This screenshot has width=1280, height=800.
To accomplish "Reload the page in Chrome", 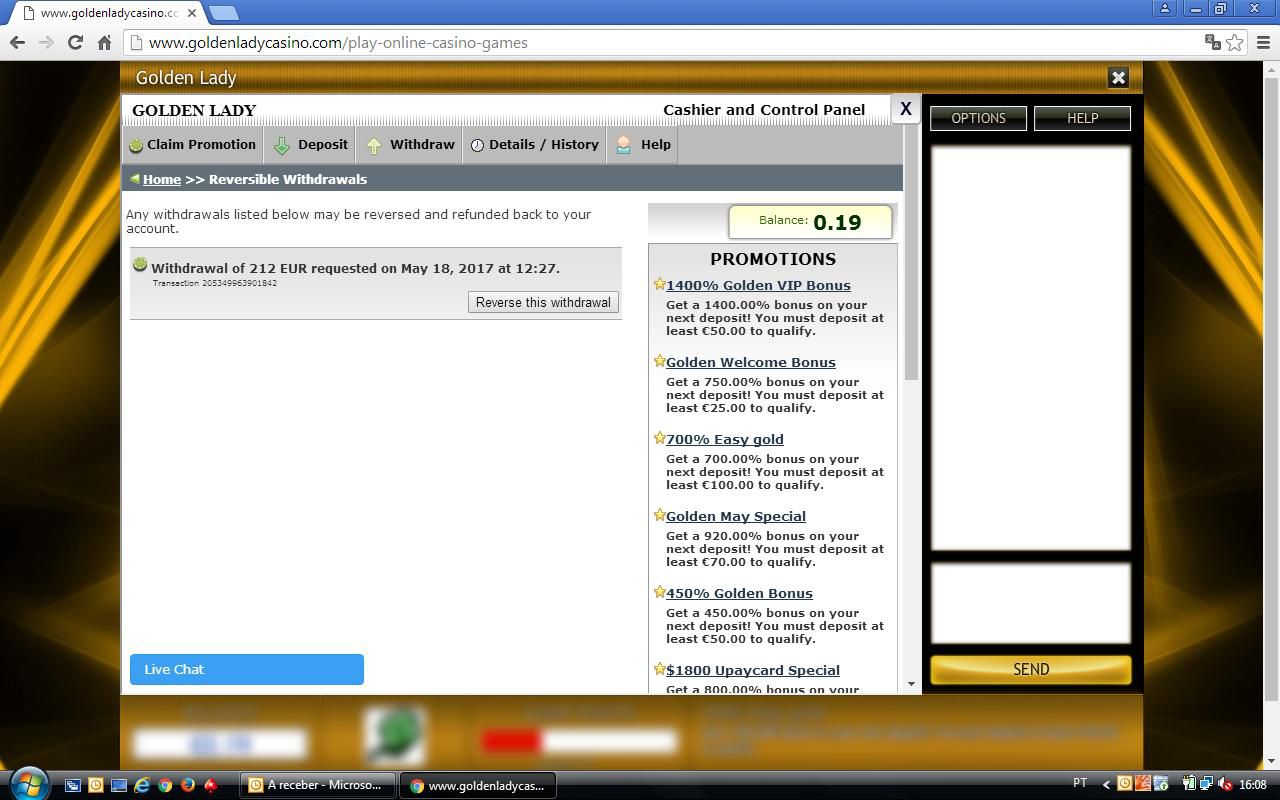I will click(x=75, y=42).
